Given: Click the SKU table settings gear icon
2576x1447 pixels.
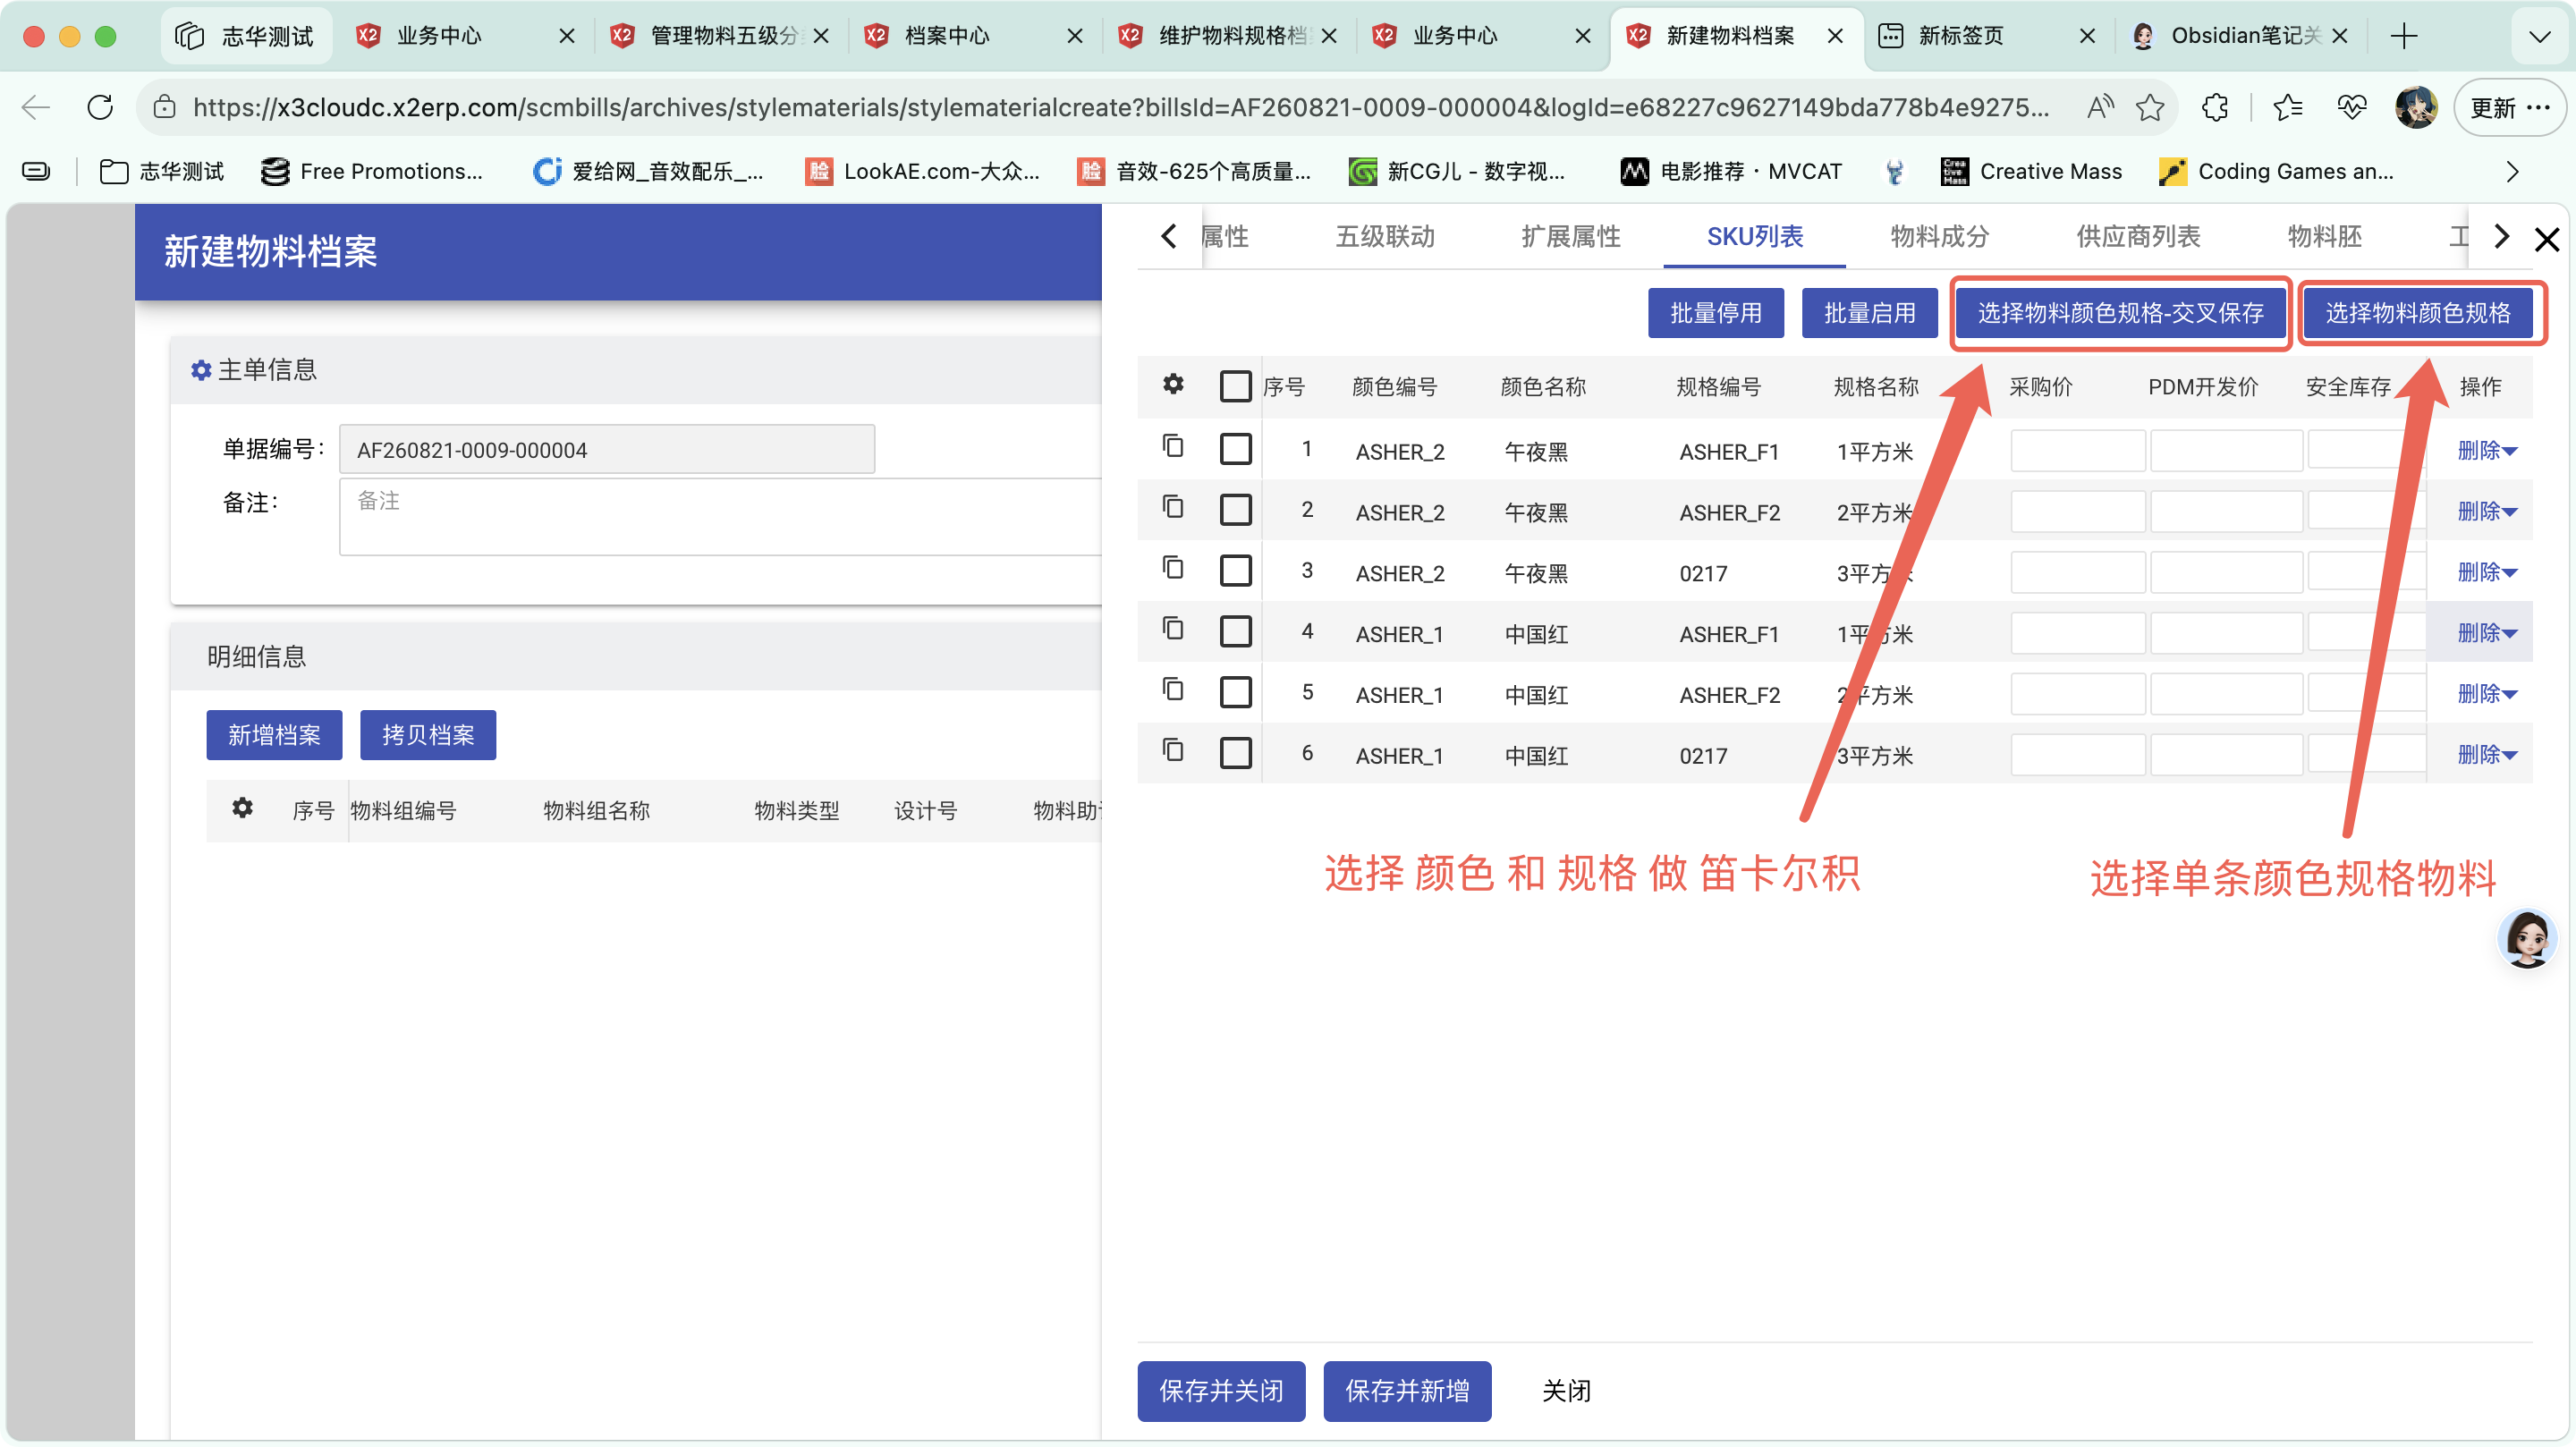Looking at the screenshot, I should 1173,384.
